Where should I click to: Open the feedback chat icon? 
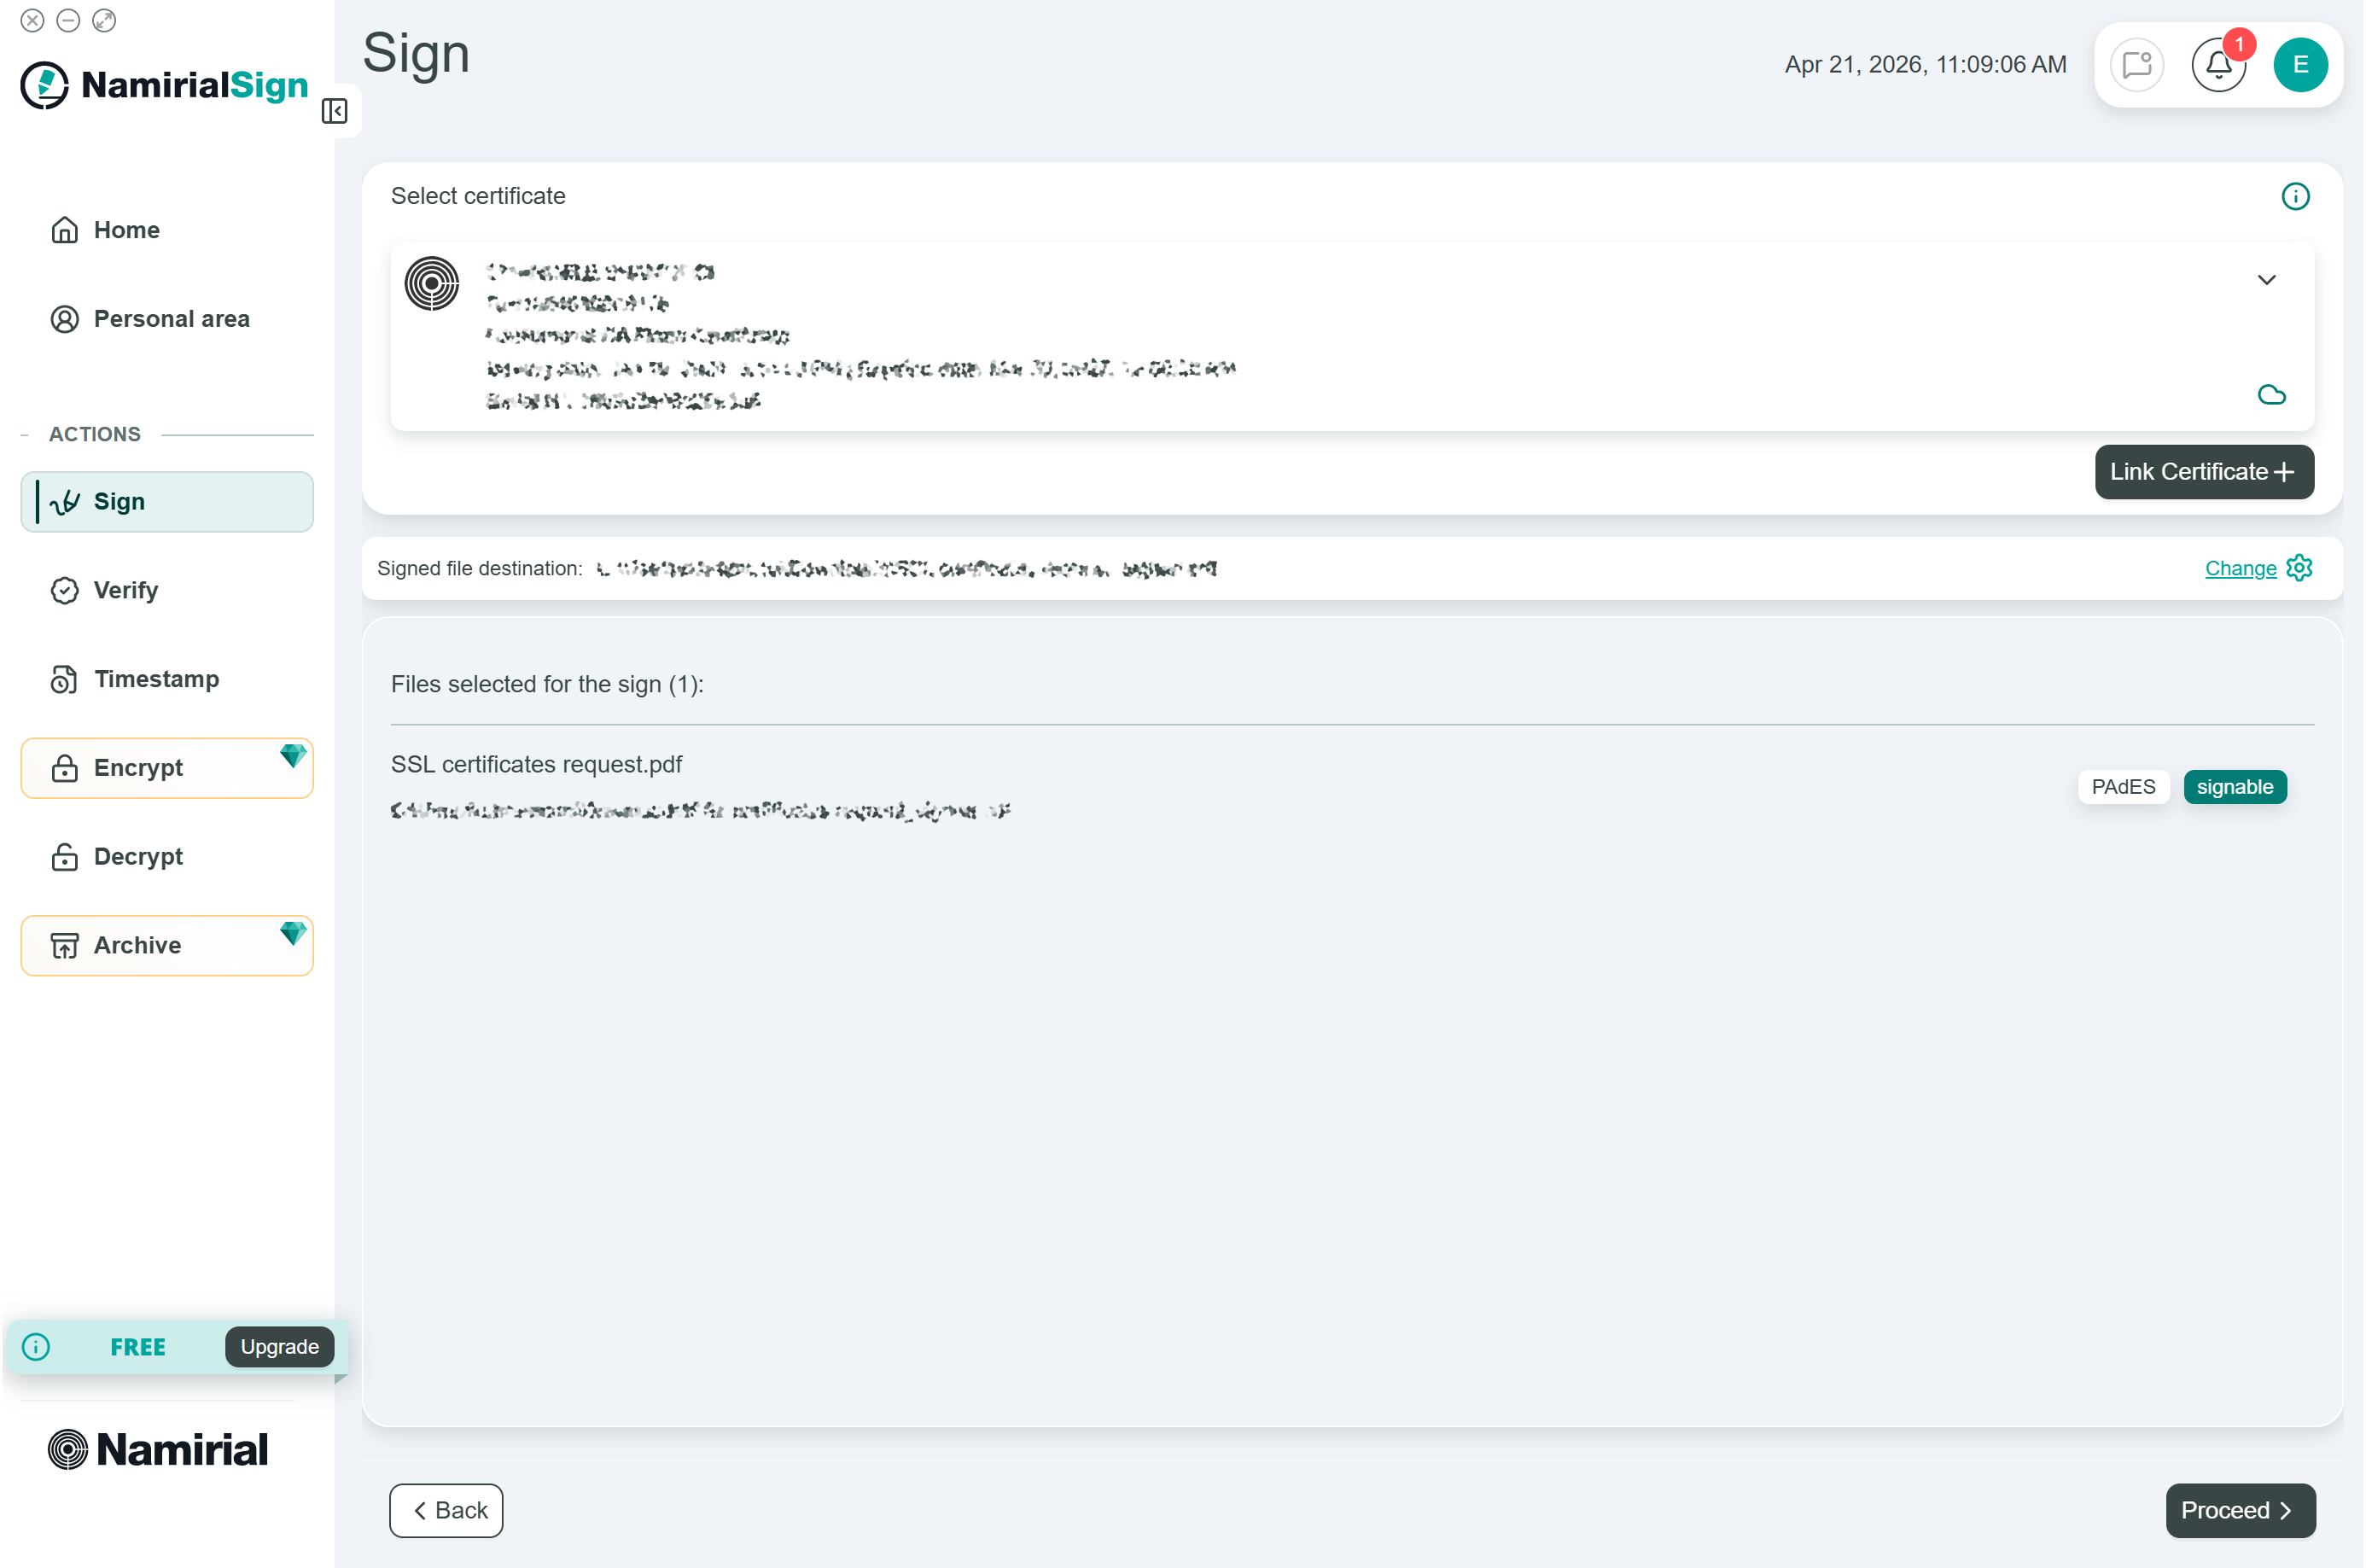coord(2136,65)
